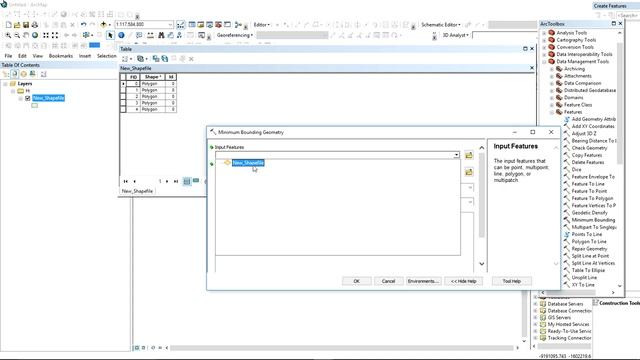Uncheck the New_Shapefile layer checkbox

pyautogui.click(x=28, y=98)
